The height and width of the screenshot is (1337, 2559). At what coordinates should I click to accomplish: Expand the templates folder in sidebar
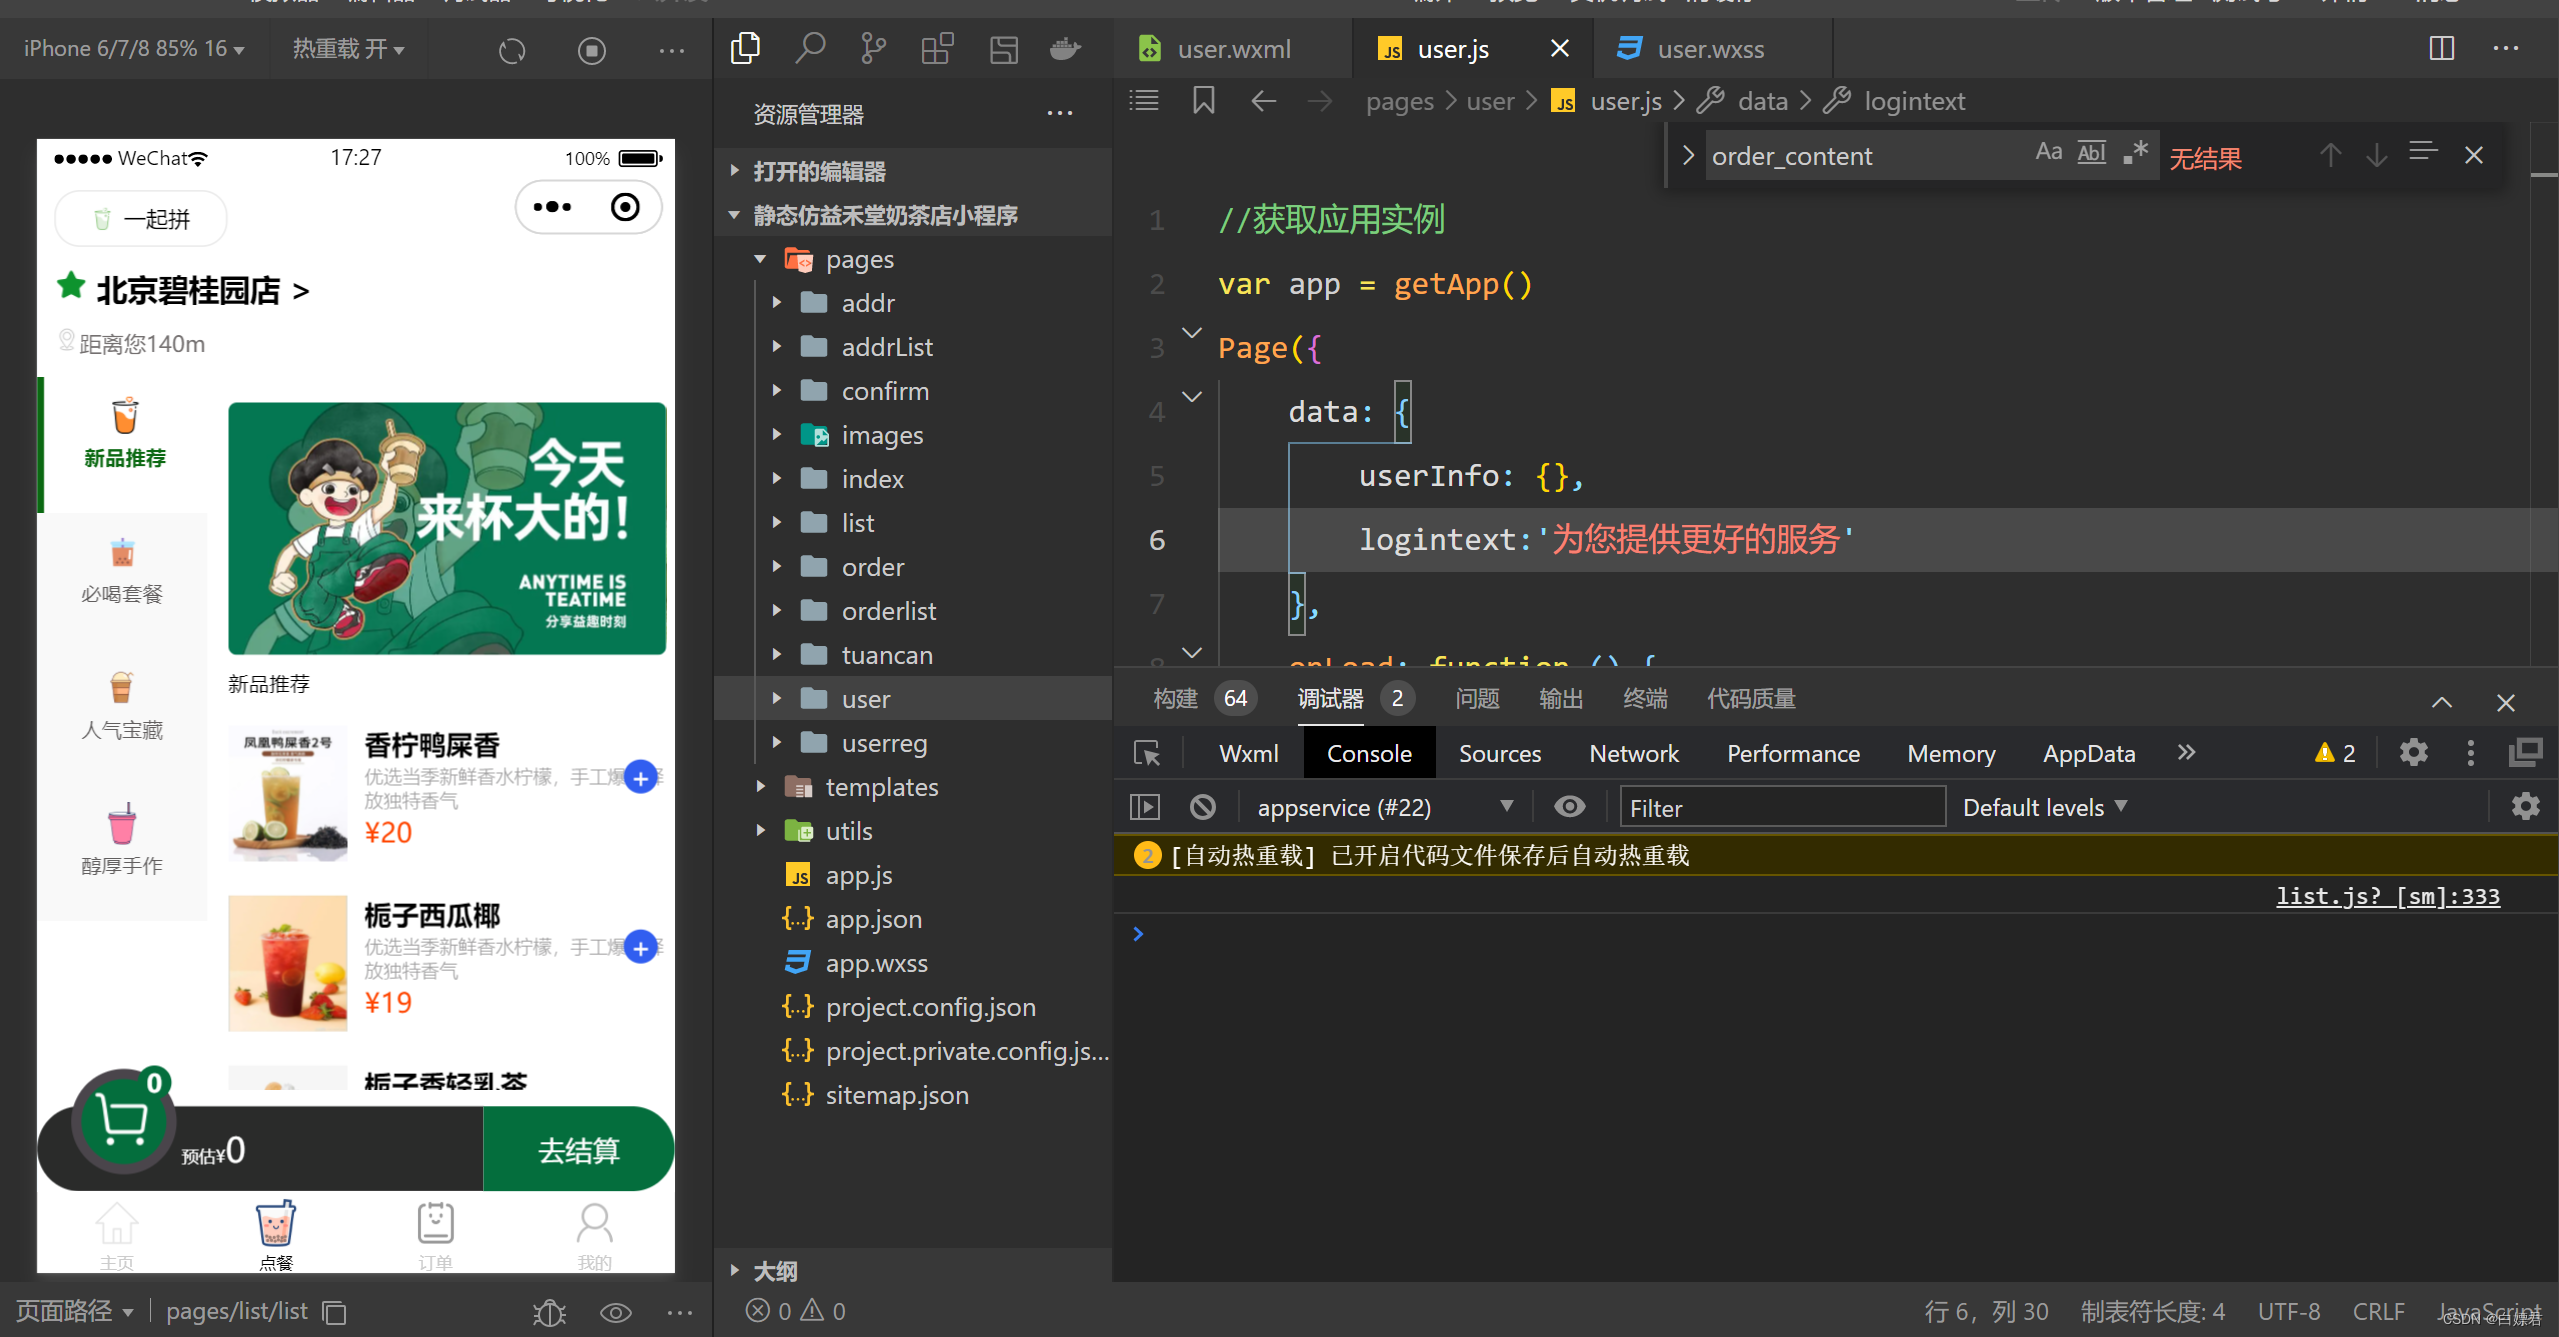(758, 787)
